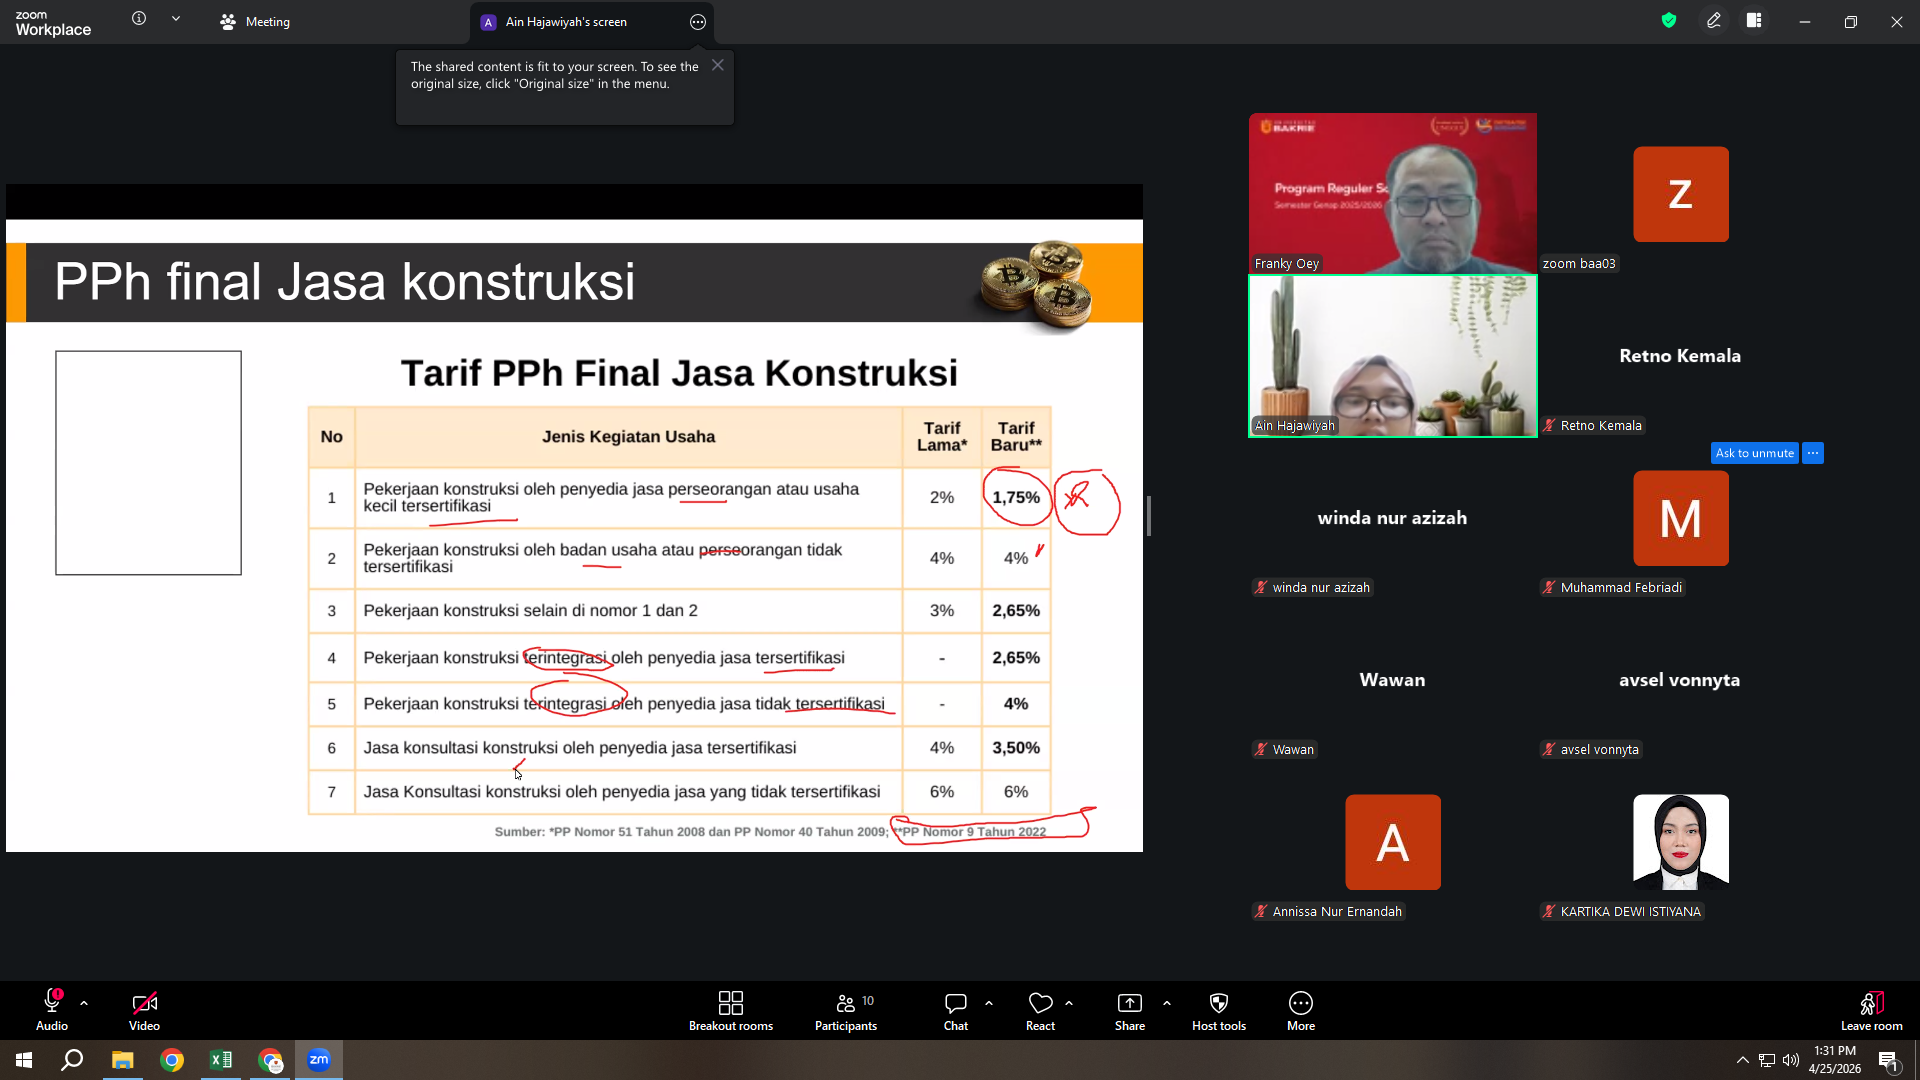Unmute microphone with Audio button
The width and height of the screenshot is (1920, 1080).
click(x=52, y=1010)
